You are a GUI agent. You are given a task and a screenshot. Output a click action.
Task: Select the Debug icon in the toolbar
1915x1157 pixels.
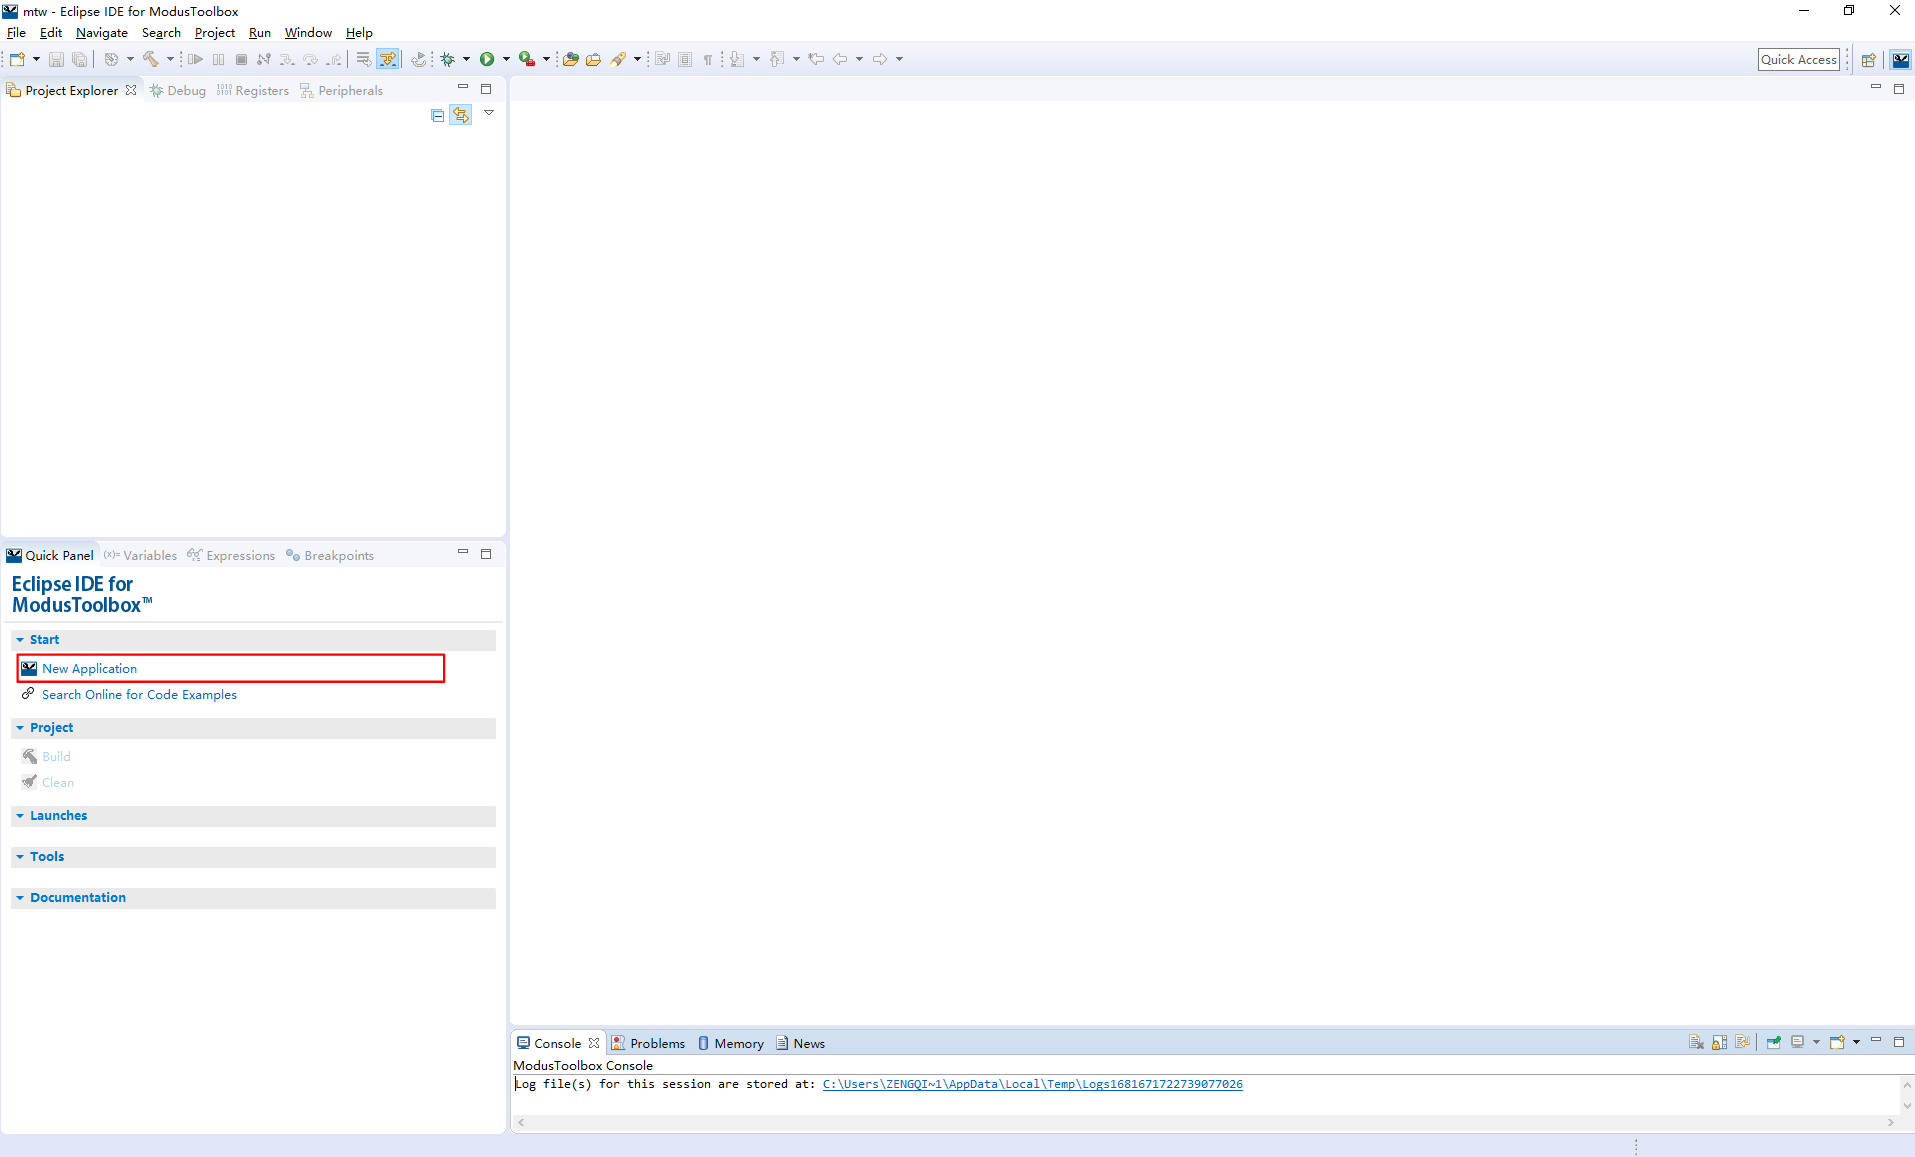click(446, 58)
